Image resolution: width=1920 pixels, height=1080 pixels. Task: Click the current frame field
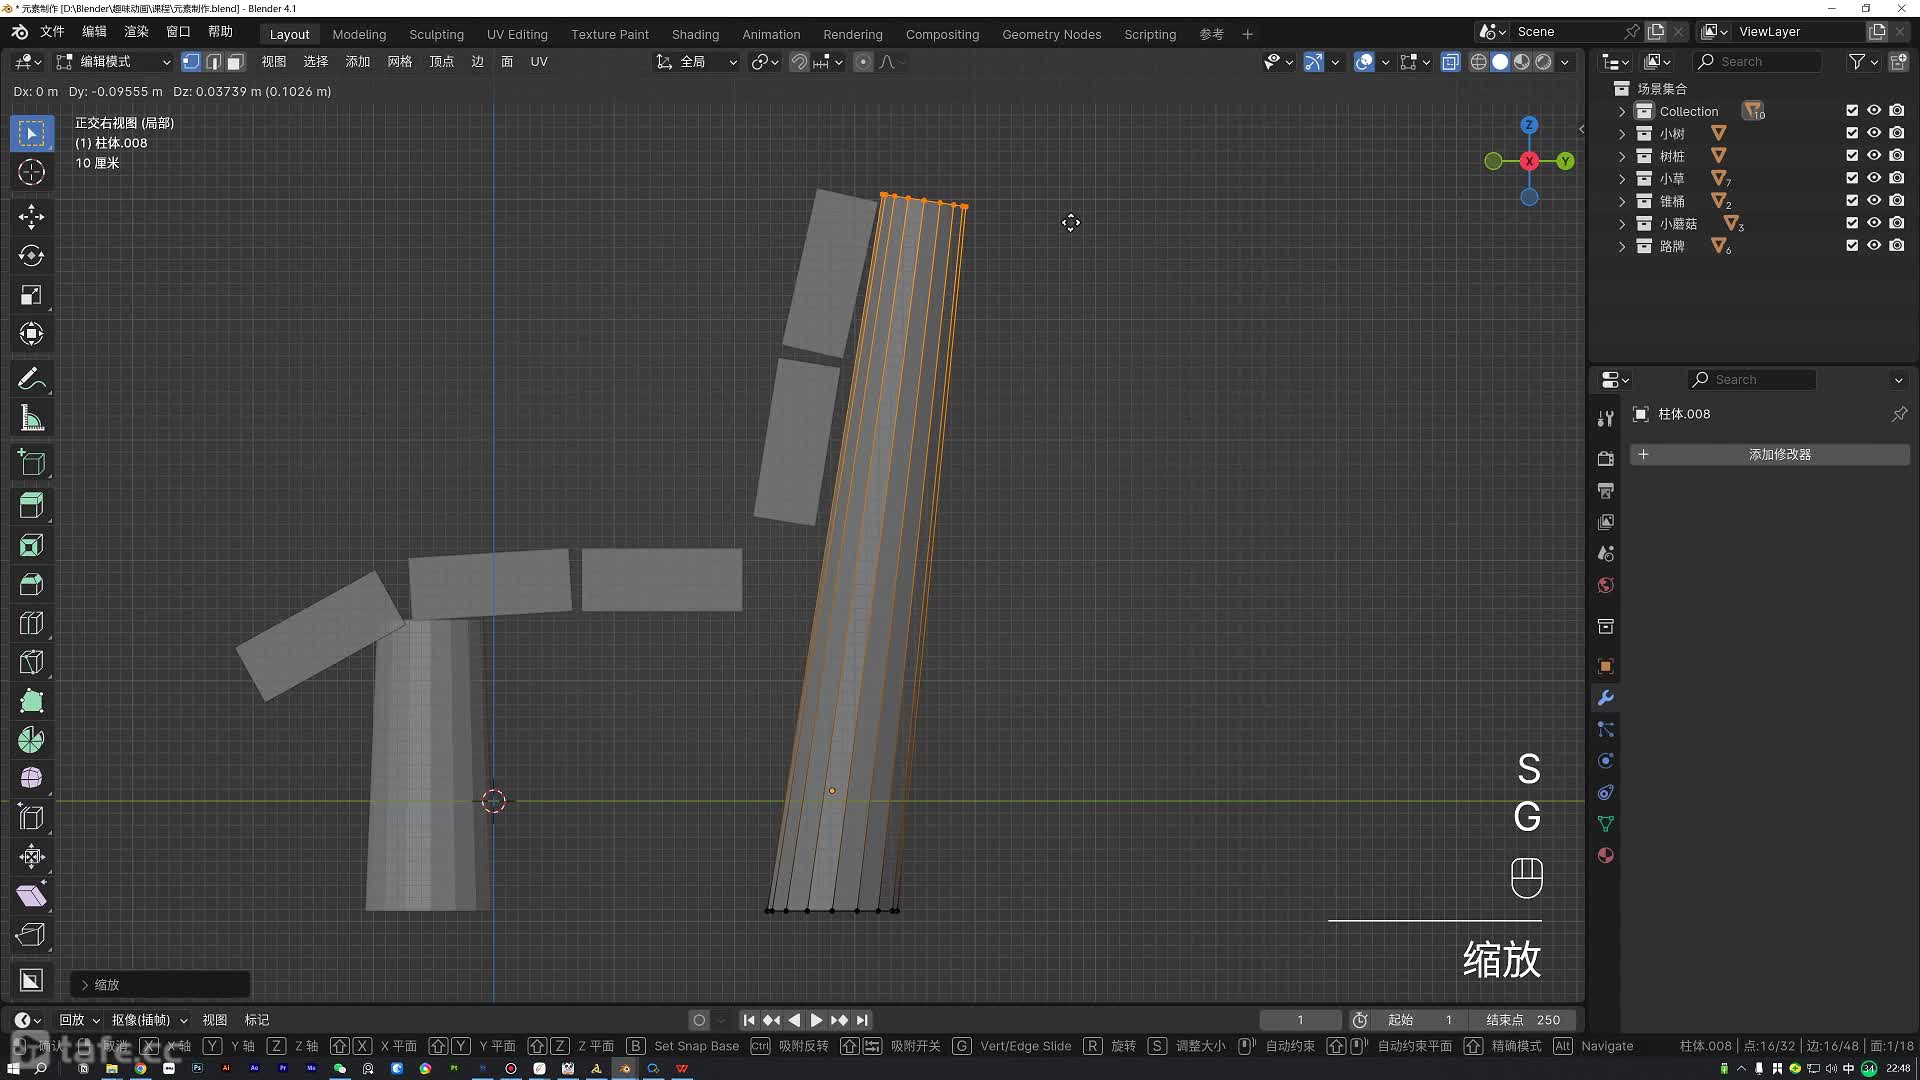click(1300, 1020)
